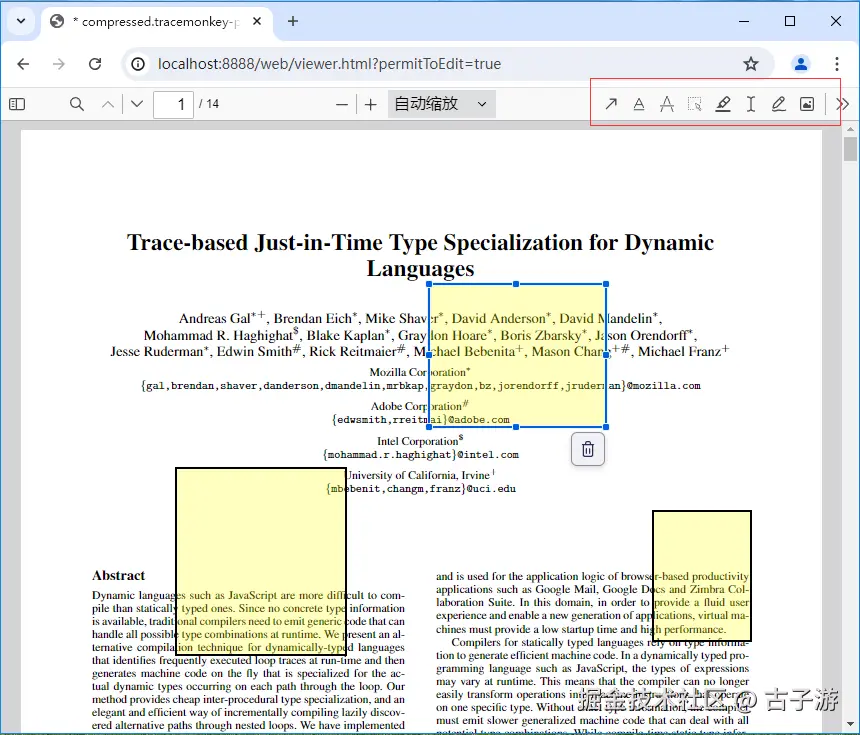Click the Abstract heading text
The image size is (860, 735).
[118, 575]
